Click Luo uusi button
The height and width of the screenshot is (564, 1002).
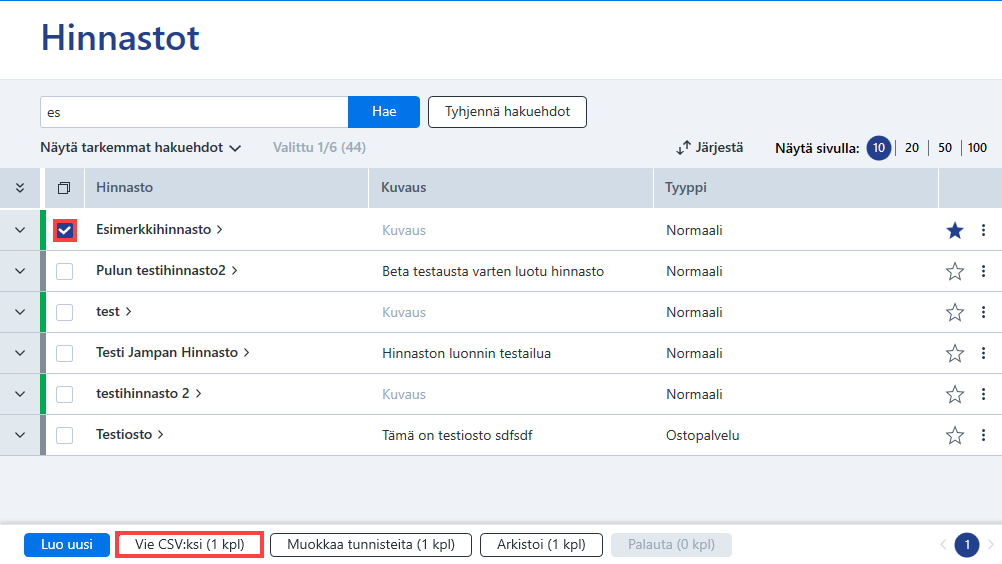tap(67, 545)
